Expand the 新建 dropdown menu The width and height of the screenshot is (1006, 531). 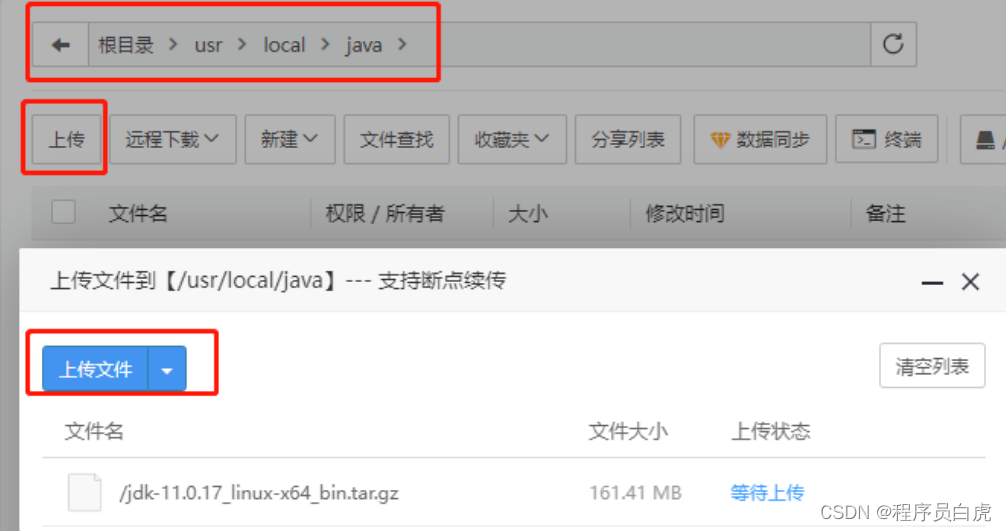[x=290, y=139]
